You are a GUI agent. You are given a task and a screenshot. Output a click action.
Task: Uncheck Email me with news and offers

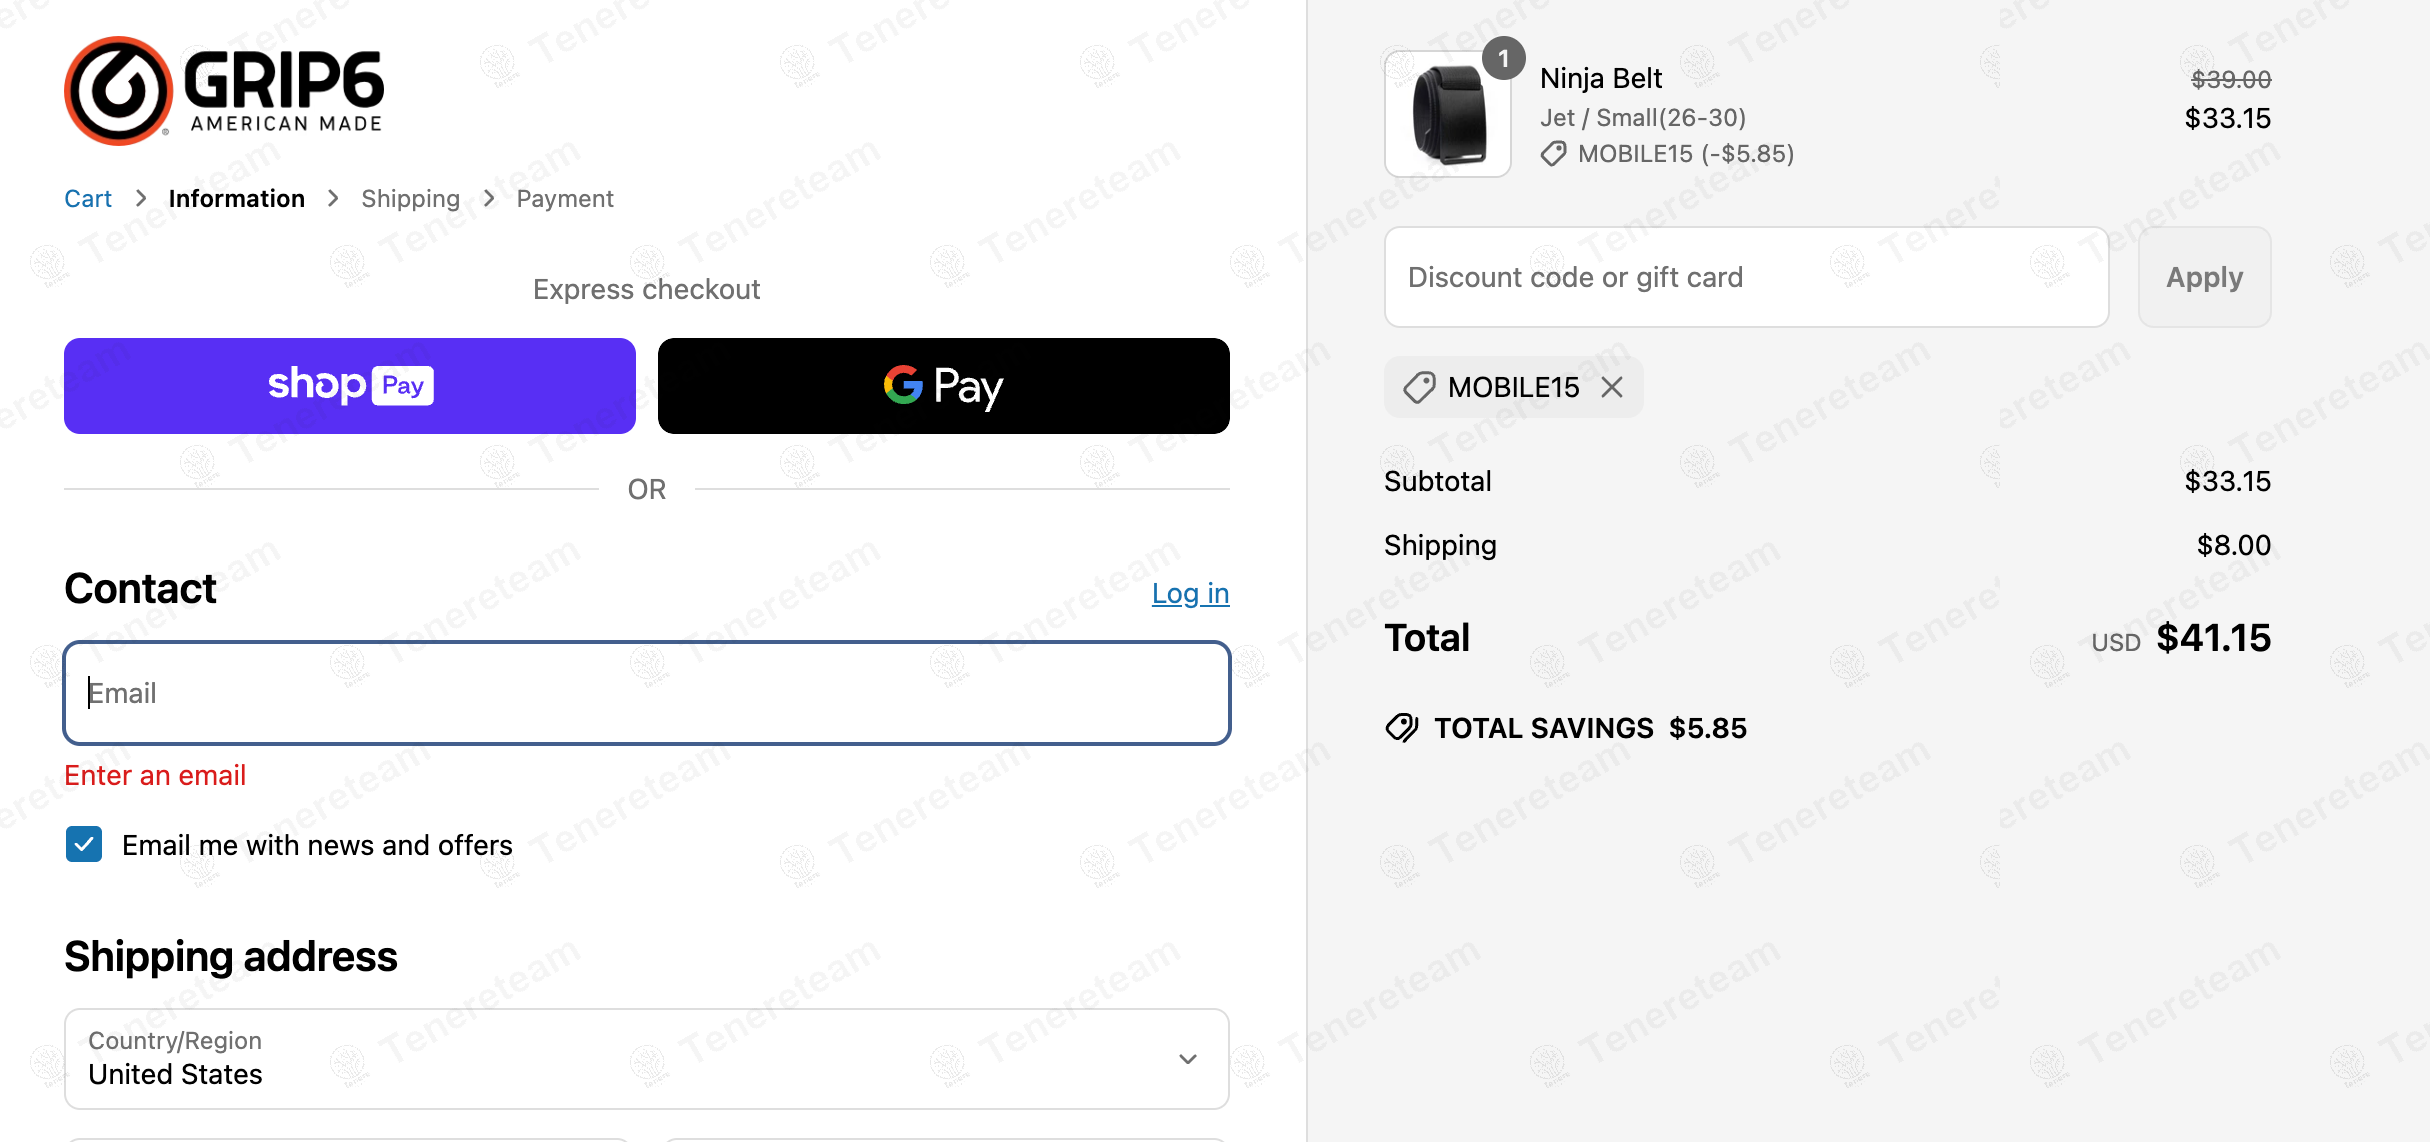[x=84, y=844]
